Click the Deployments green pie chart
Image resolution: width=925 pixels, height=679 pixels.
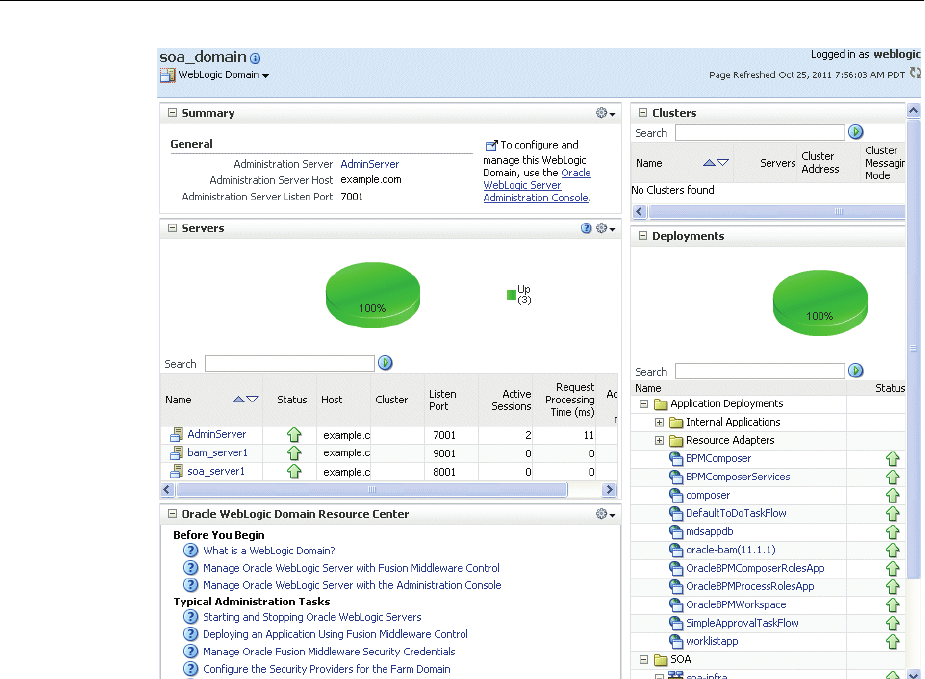pos(820,303)
